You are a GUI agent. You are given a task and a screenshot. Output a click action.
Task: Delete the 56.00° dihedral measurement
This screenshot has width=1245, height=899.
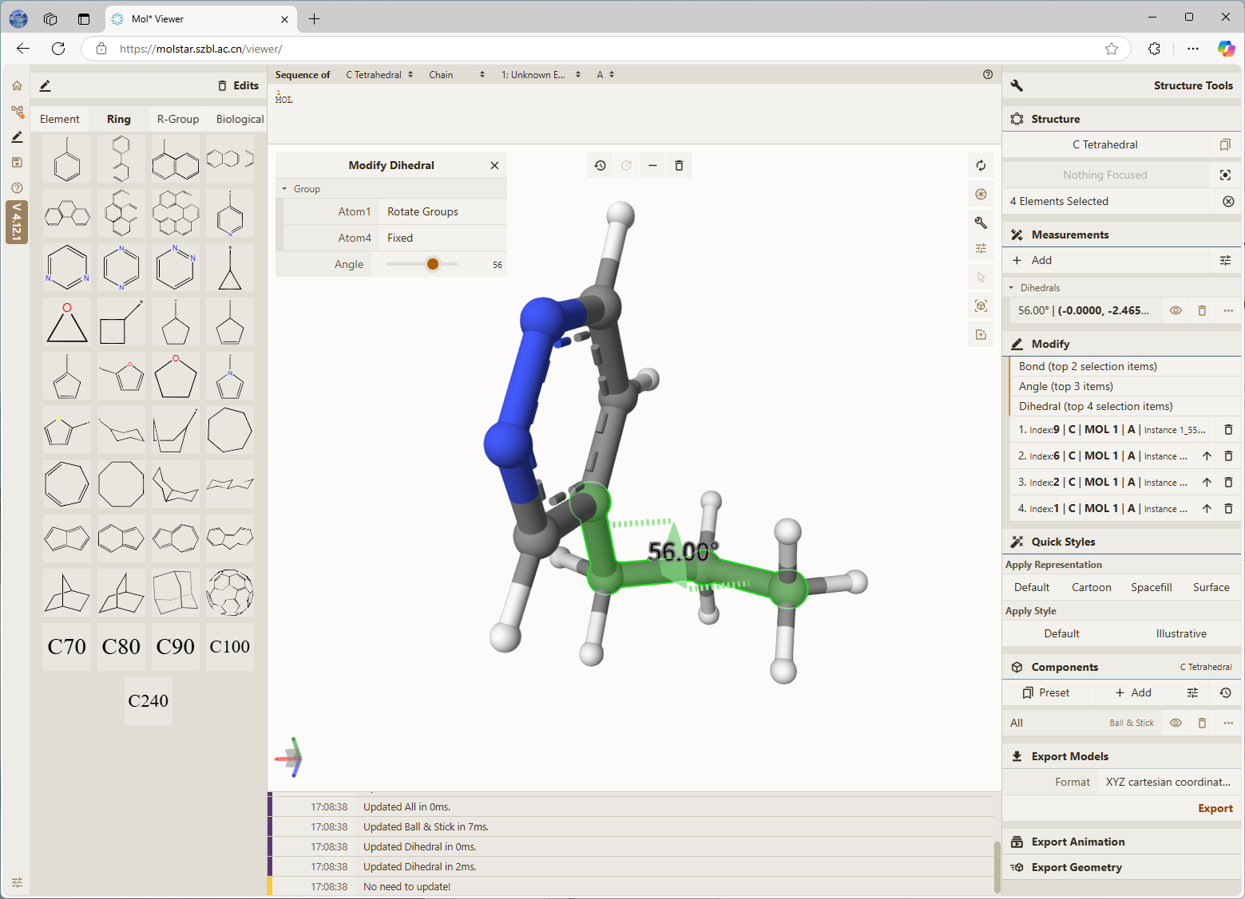coord(1202,311)
